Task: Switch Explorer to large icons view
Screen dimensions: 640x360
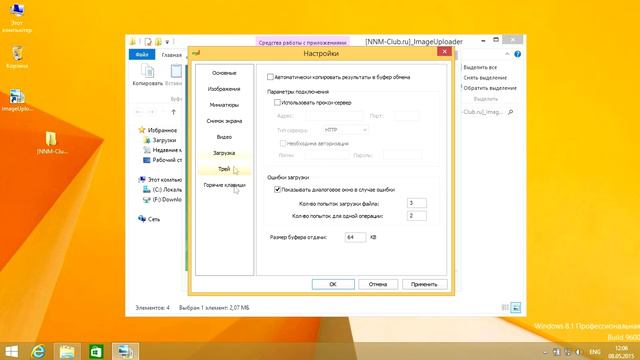Action: click(x=516, y=307)
